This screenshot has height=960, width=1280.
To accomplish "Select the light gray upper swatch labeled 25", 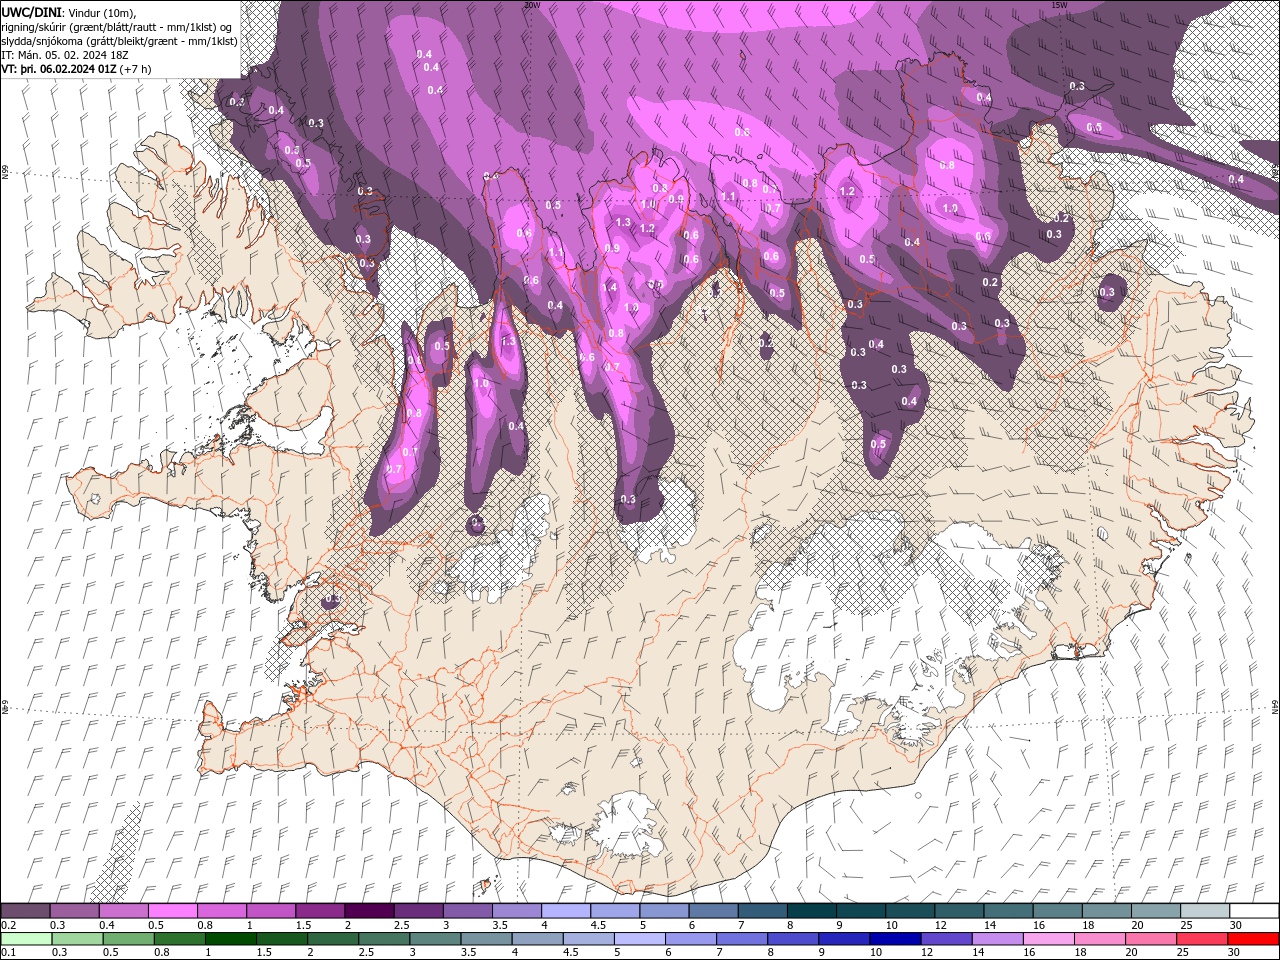I will [x=1204, y=911].
